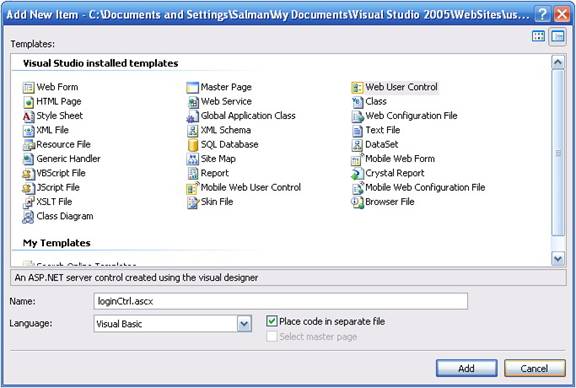Click the Class Diagram label text
This screenshot has width=576, height=388.
coord(65,216)
